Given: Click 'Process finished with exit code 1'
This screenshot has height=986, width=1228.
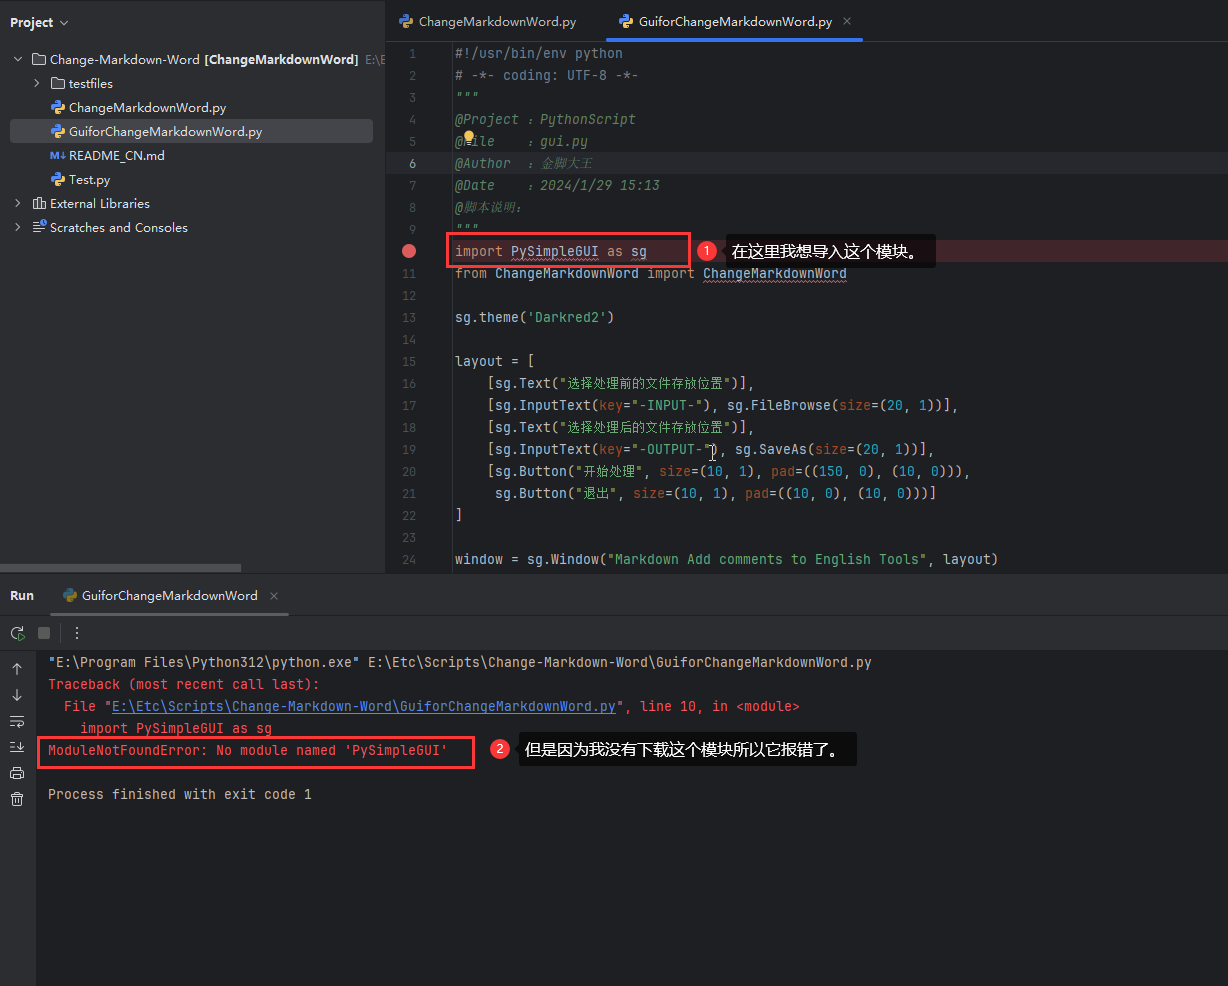Looking at the screenshot, I should point(180,794).
